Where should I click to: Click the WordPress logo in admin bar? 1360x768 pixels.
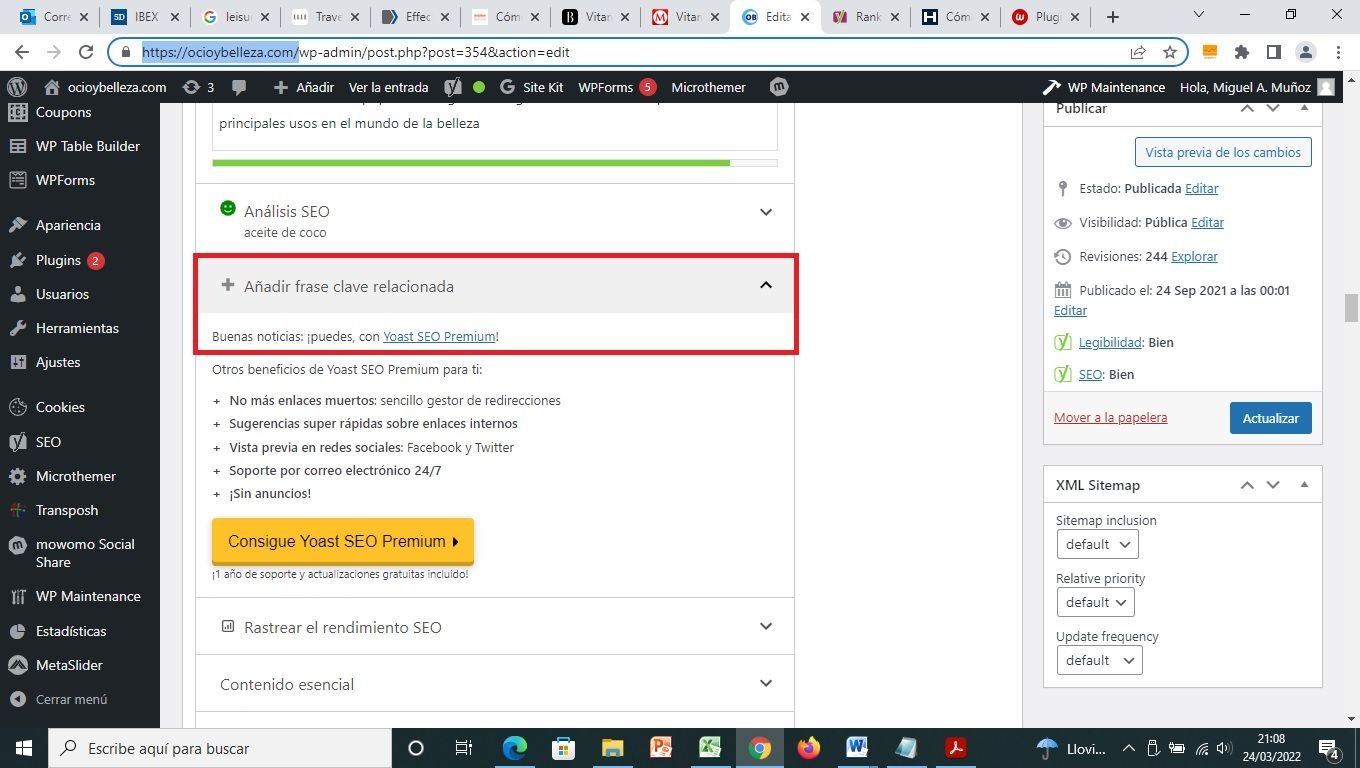pyautogui.click(x=16, y=87)
